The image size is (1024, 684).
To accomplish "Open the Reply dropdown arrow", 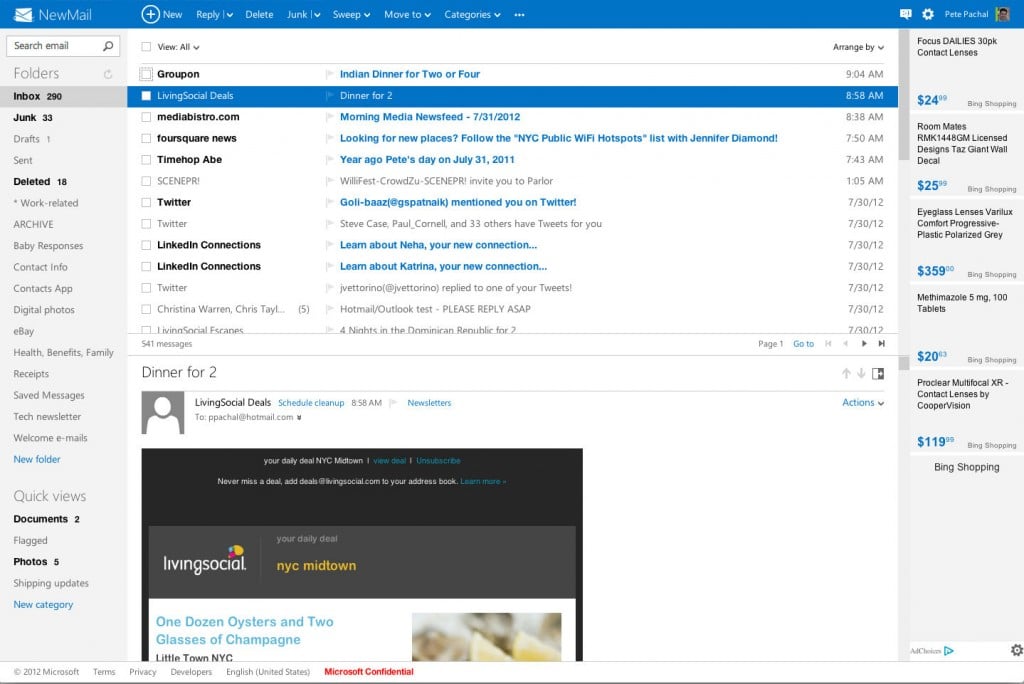I will tap(229, 15).
